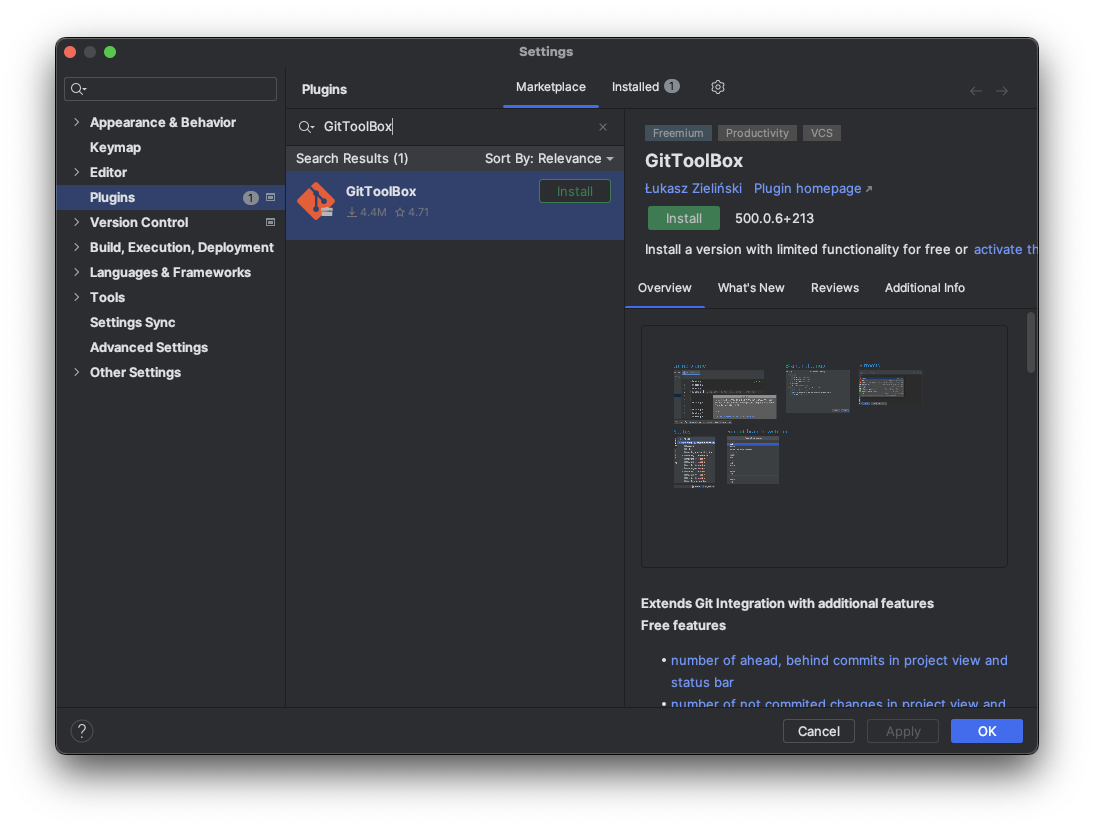Click the Search Results (1) header

[x=352, y=159]
